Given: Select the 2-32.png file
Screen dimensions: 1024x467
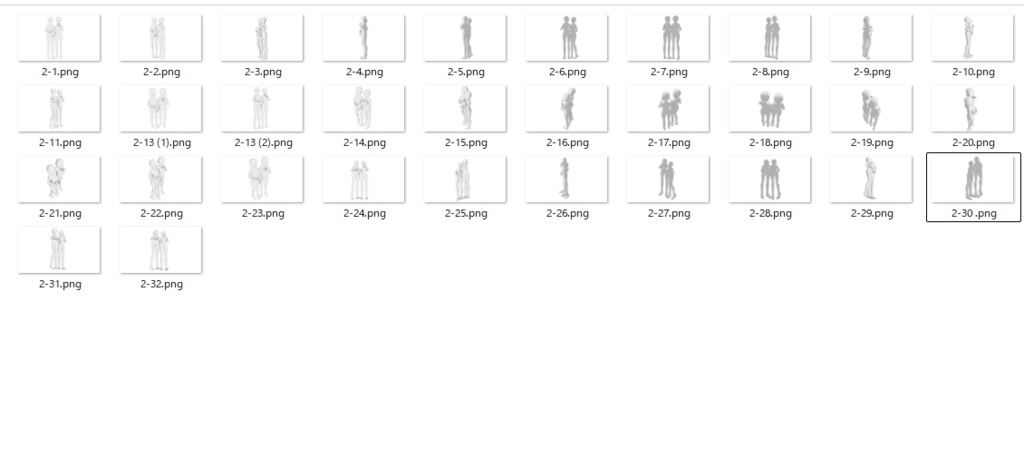Looking at the screenshot, I should tap(161, 250).
